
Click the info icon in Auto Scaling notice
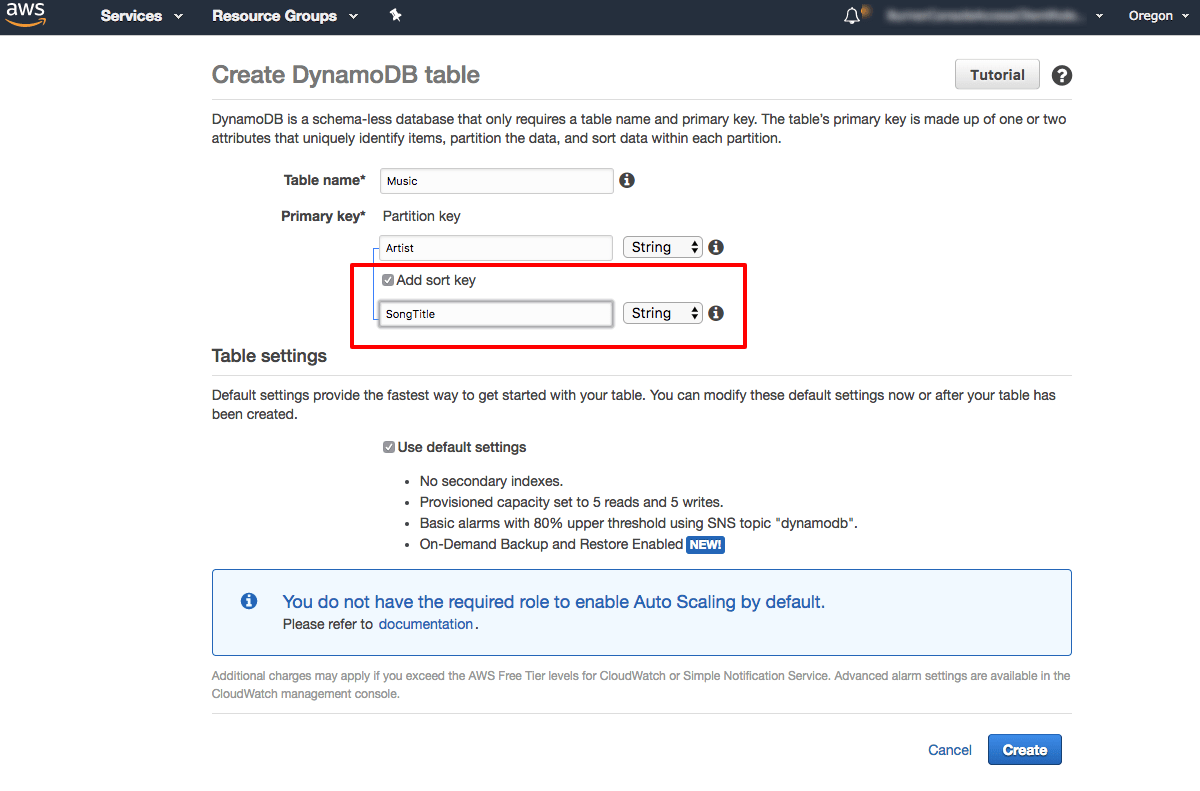click(249, 601)
